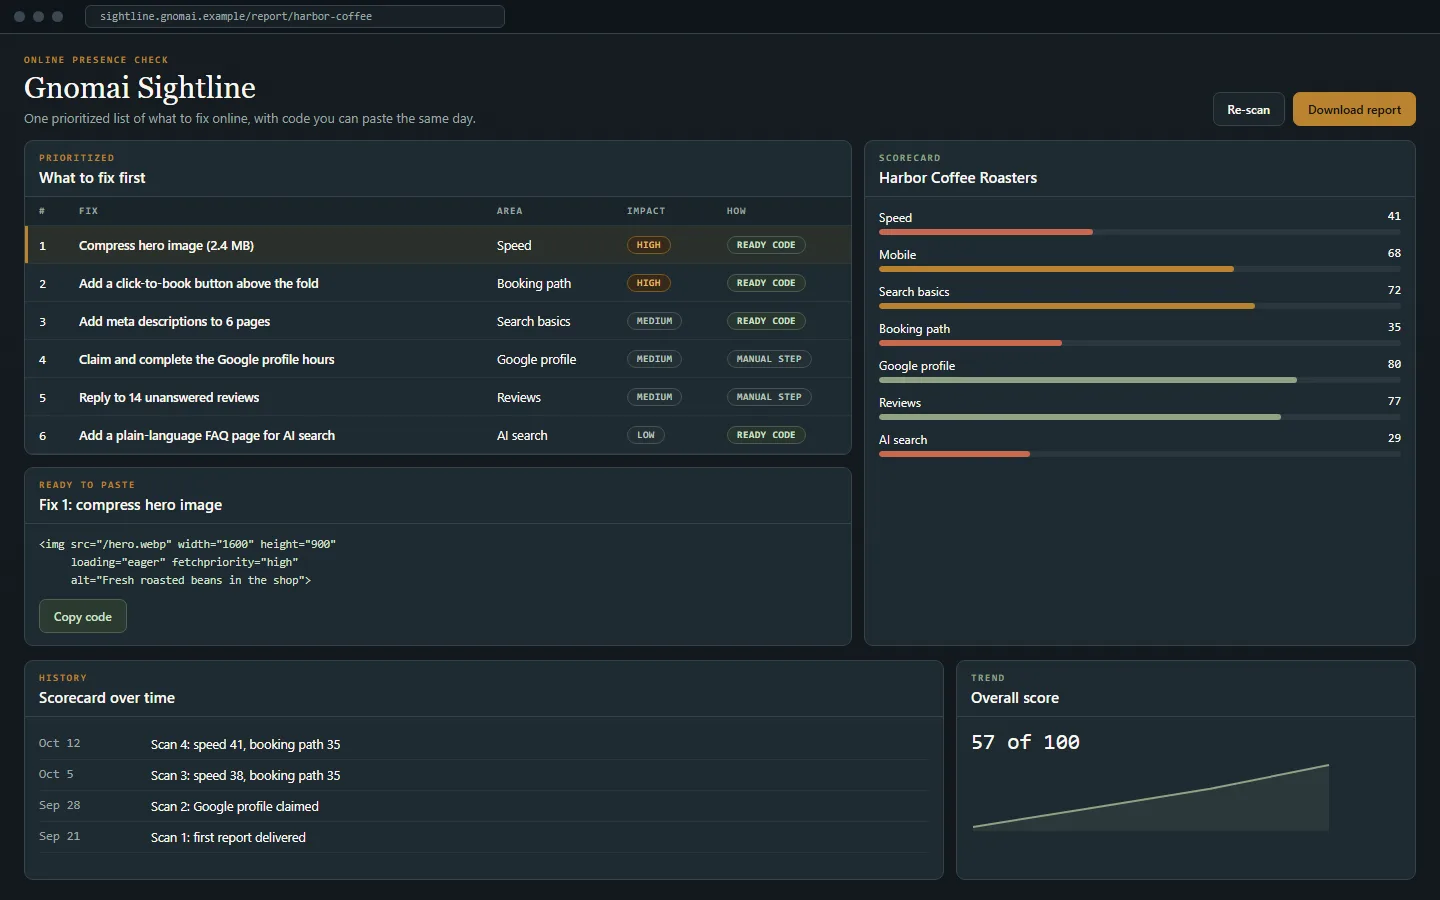Open "Add a click-to-book button above the fold"
This screenshot has width=1440, height=900.
pos(438,283)
